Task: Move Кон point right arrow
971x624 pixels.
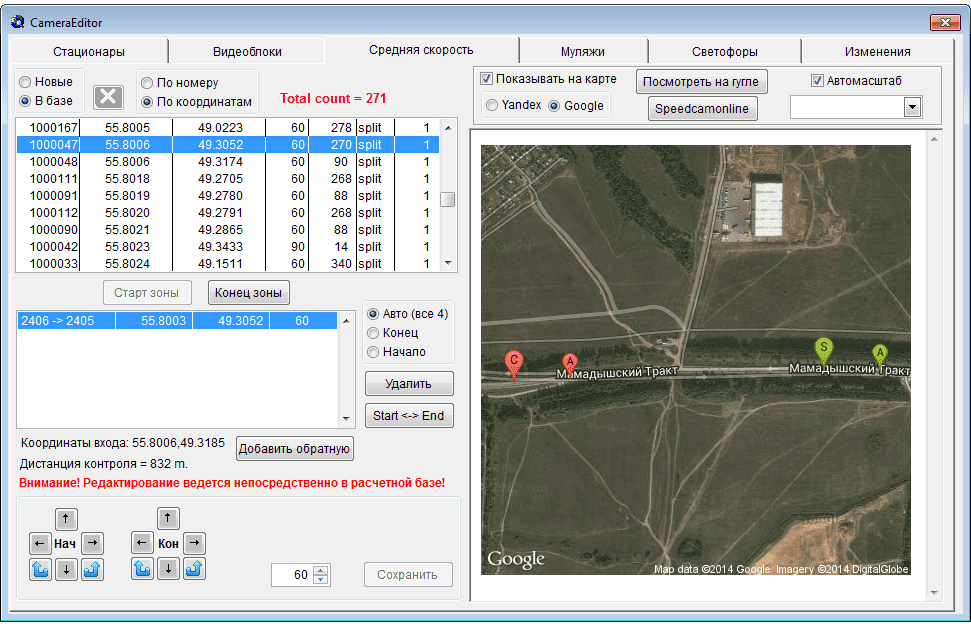Action: pyautogui.click(x=194, y=543)
